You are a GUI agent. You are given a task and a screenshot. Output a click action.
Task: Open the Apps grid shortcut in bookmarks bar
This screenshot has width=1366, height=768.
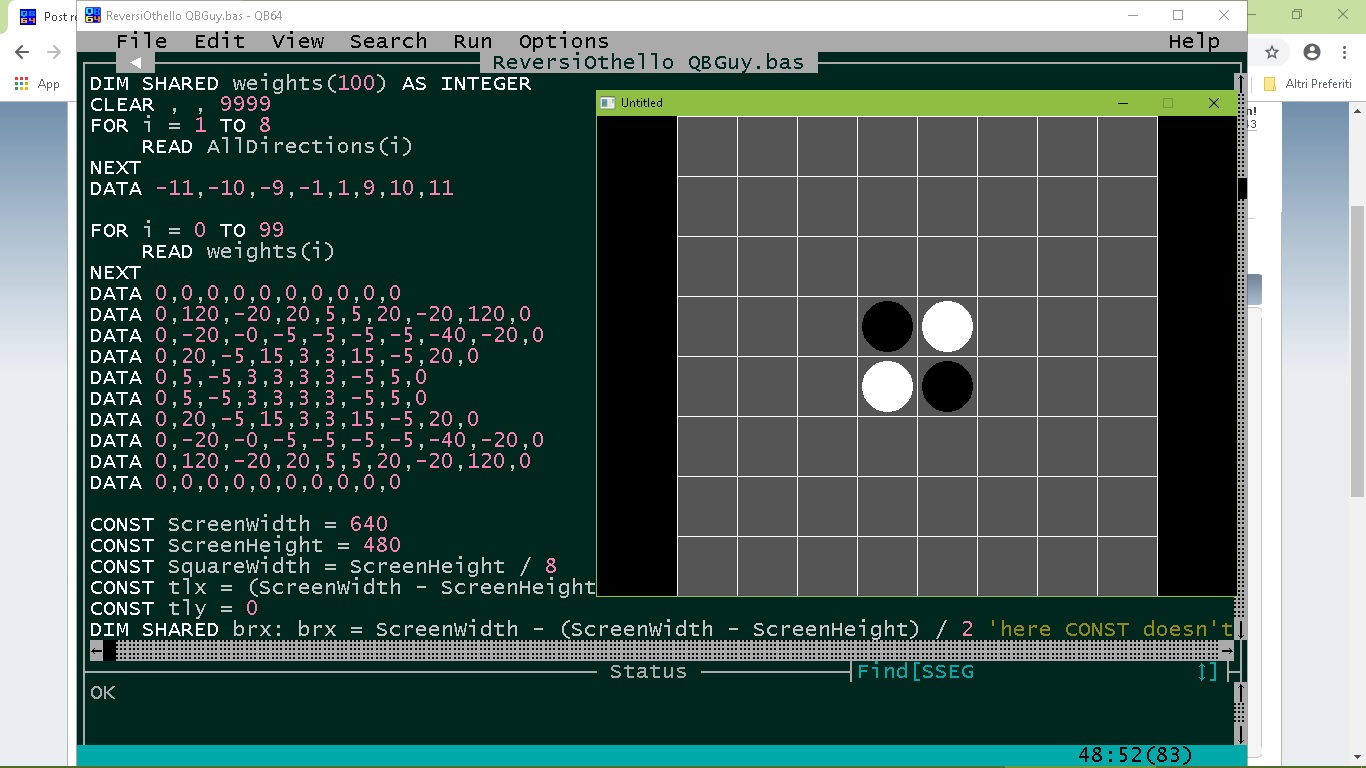22,84
